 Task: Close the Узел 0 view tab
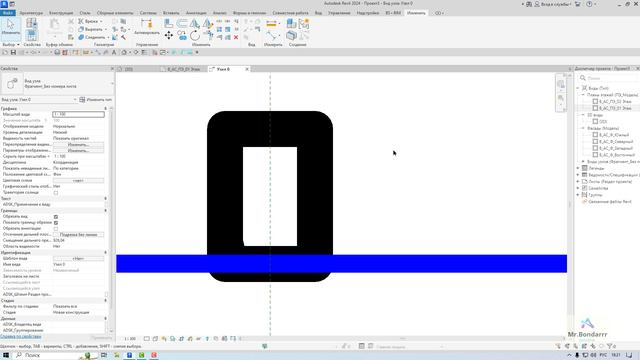(247, 69)
